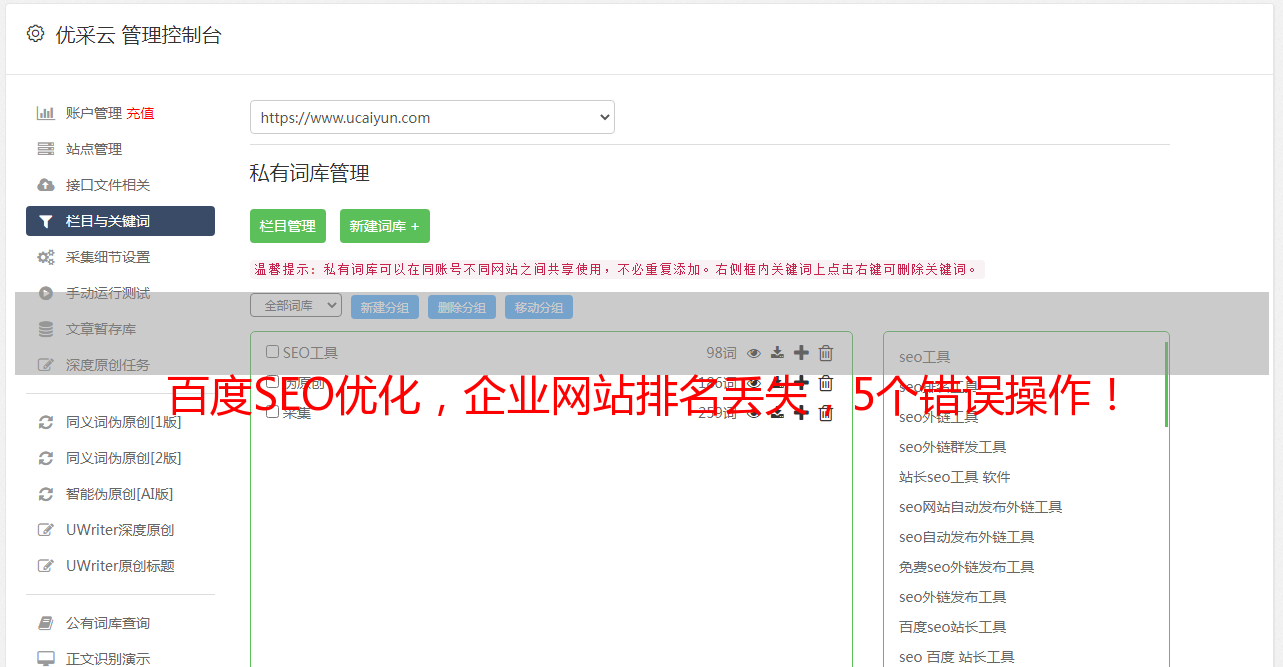Add keywords to the SEO工具 library

[801, 353]
